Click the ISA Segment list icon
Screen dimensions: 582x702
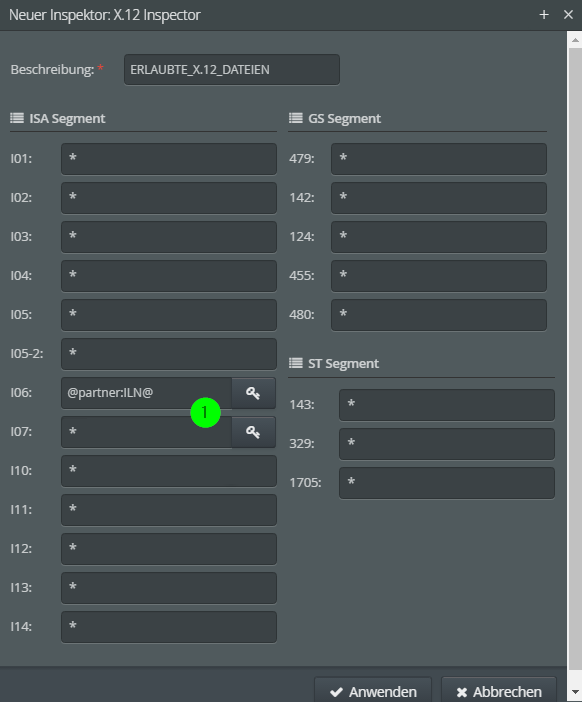tap(17, 118)
